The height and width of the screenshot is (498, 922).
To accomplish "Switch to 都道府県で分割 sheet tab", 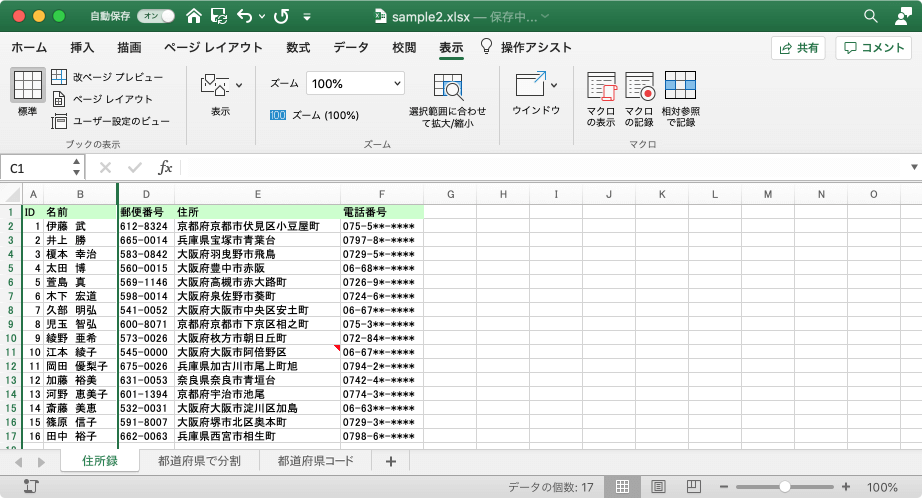I will (x=199, y=461).
